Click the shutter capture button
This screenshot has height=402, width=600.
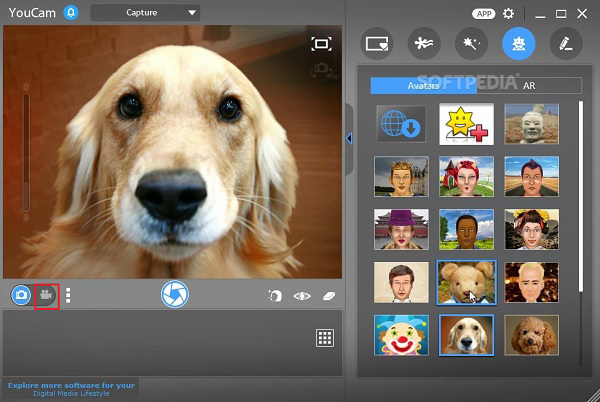[x=174, y=294]
